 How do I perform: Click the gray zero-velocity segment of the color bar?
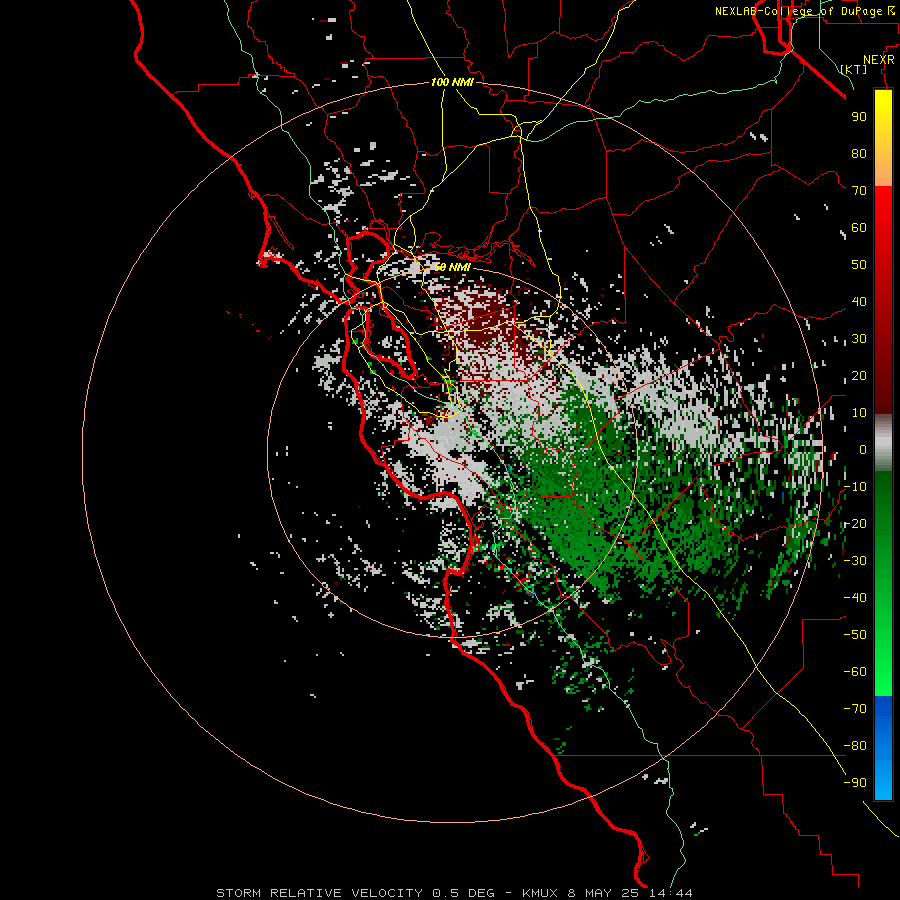pos(883,443)
